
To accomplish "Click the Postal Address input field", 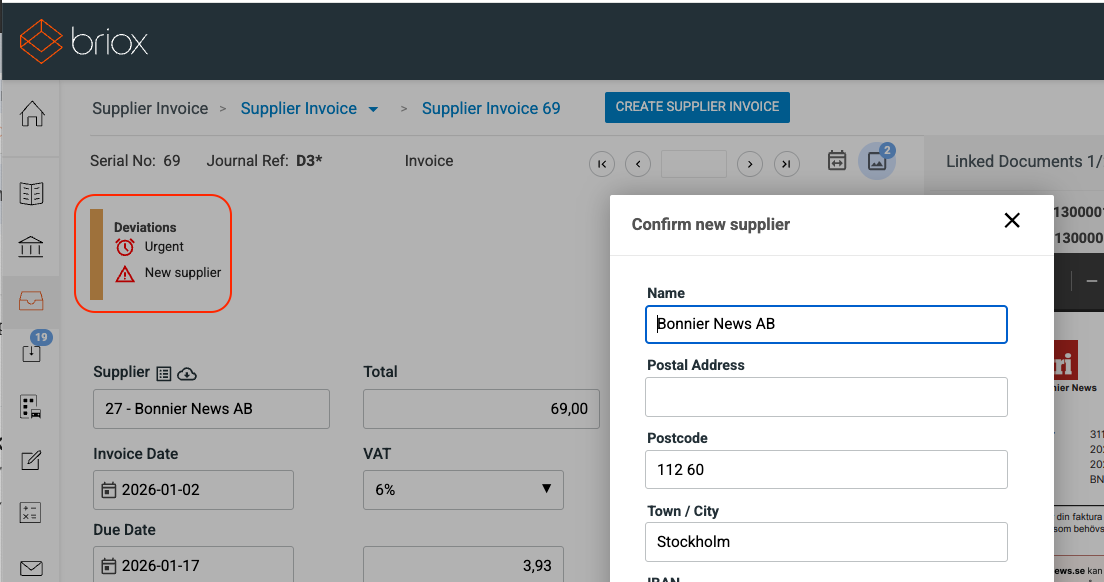I will click(826, 397).
